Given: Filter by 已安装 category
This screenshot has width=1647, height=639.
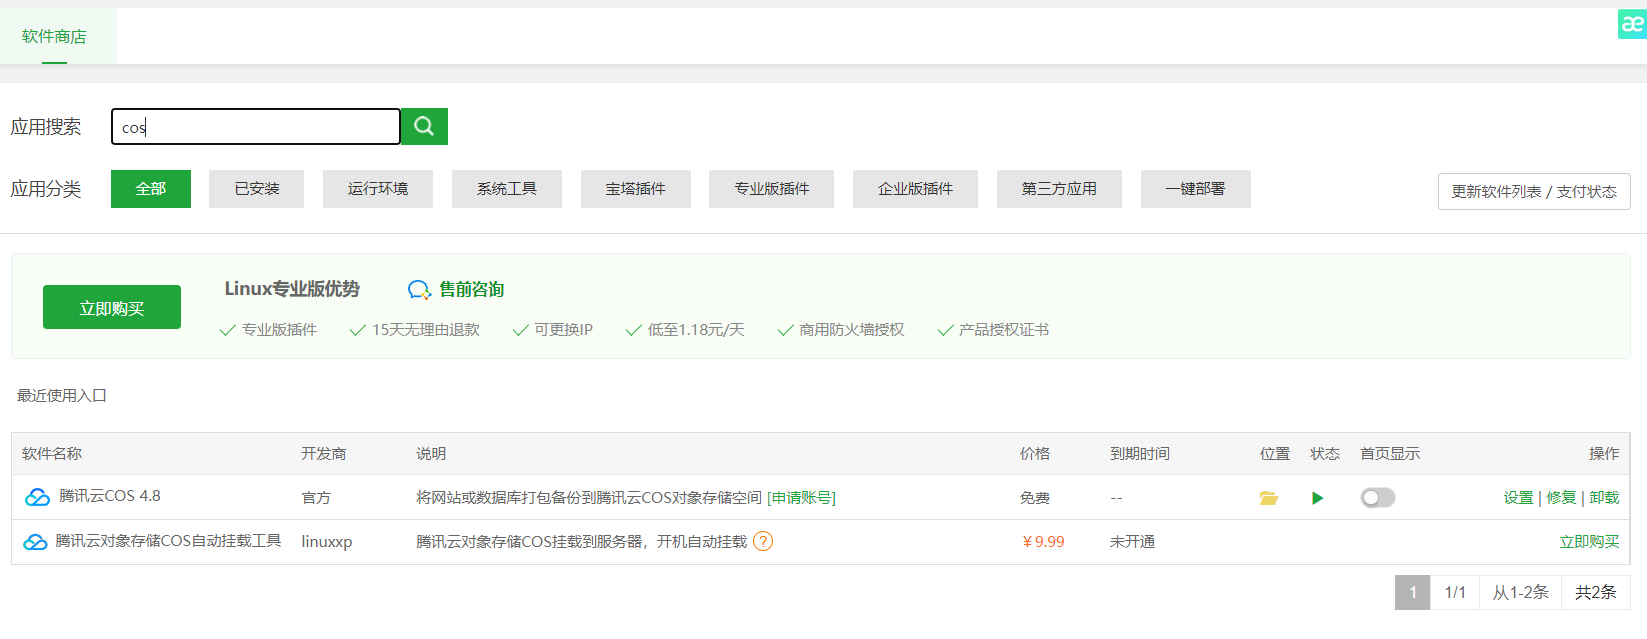Looking at the screenshot, I should point(257,189).
